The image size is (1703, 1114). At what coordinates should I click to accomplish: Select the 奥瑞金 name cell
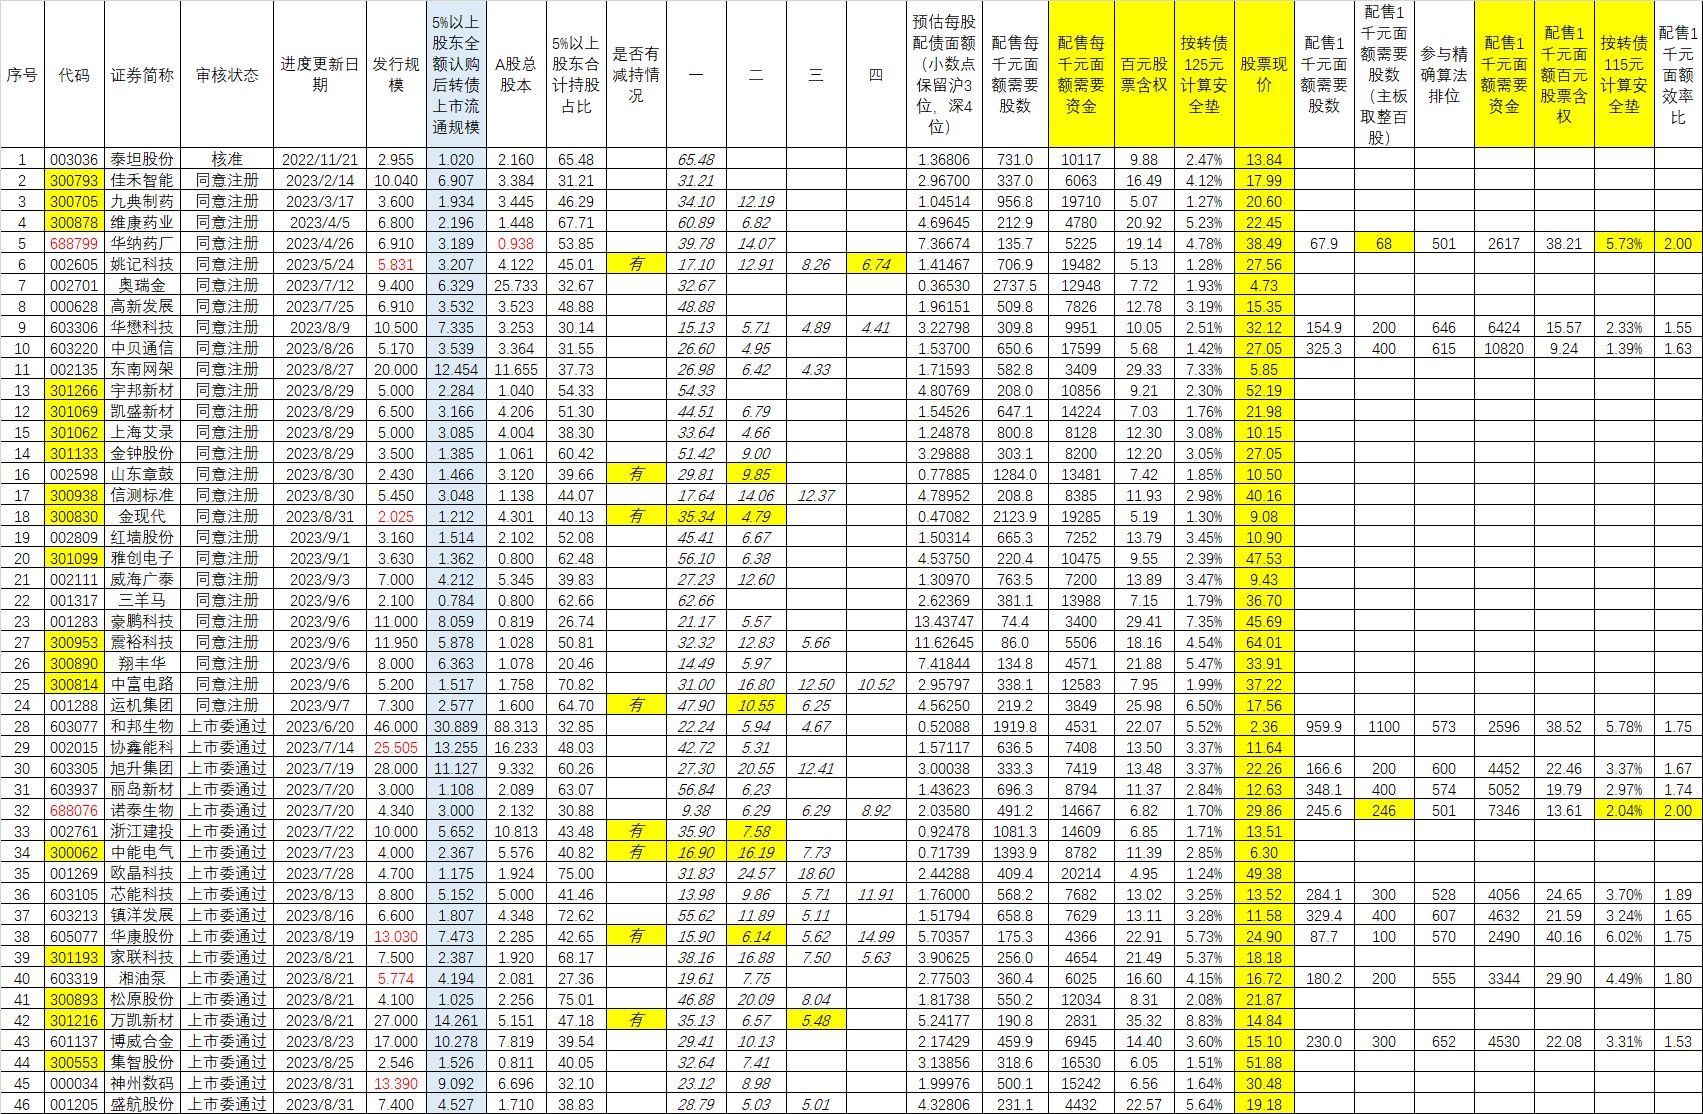click(142, 285)
